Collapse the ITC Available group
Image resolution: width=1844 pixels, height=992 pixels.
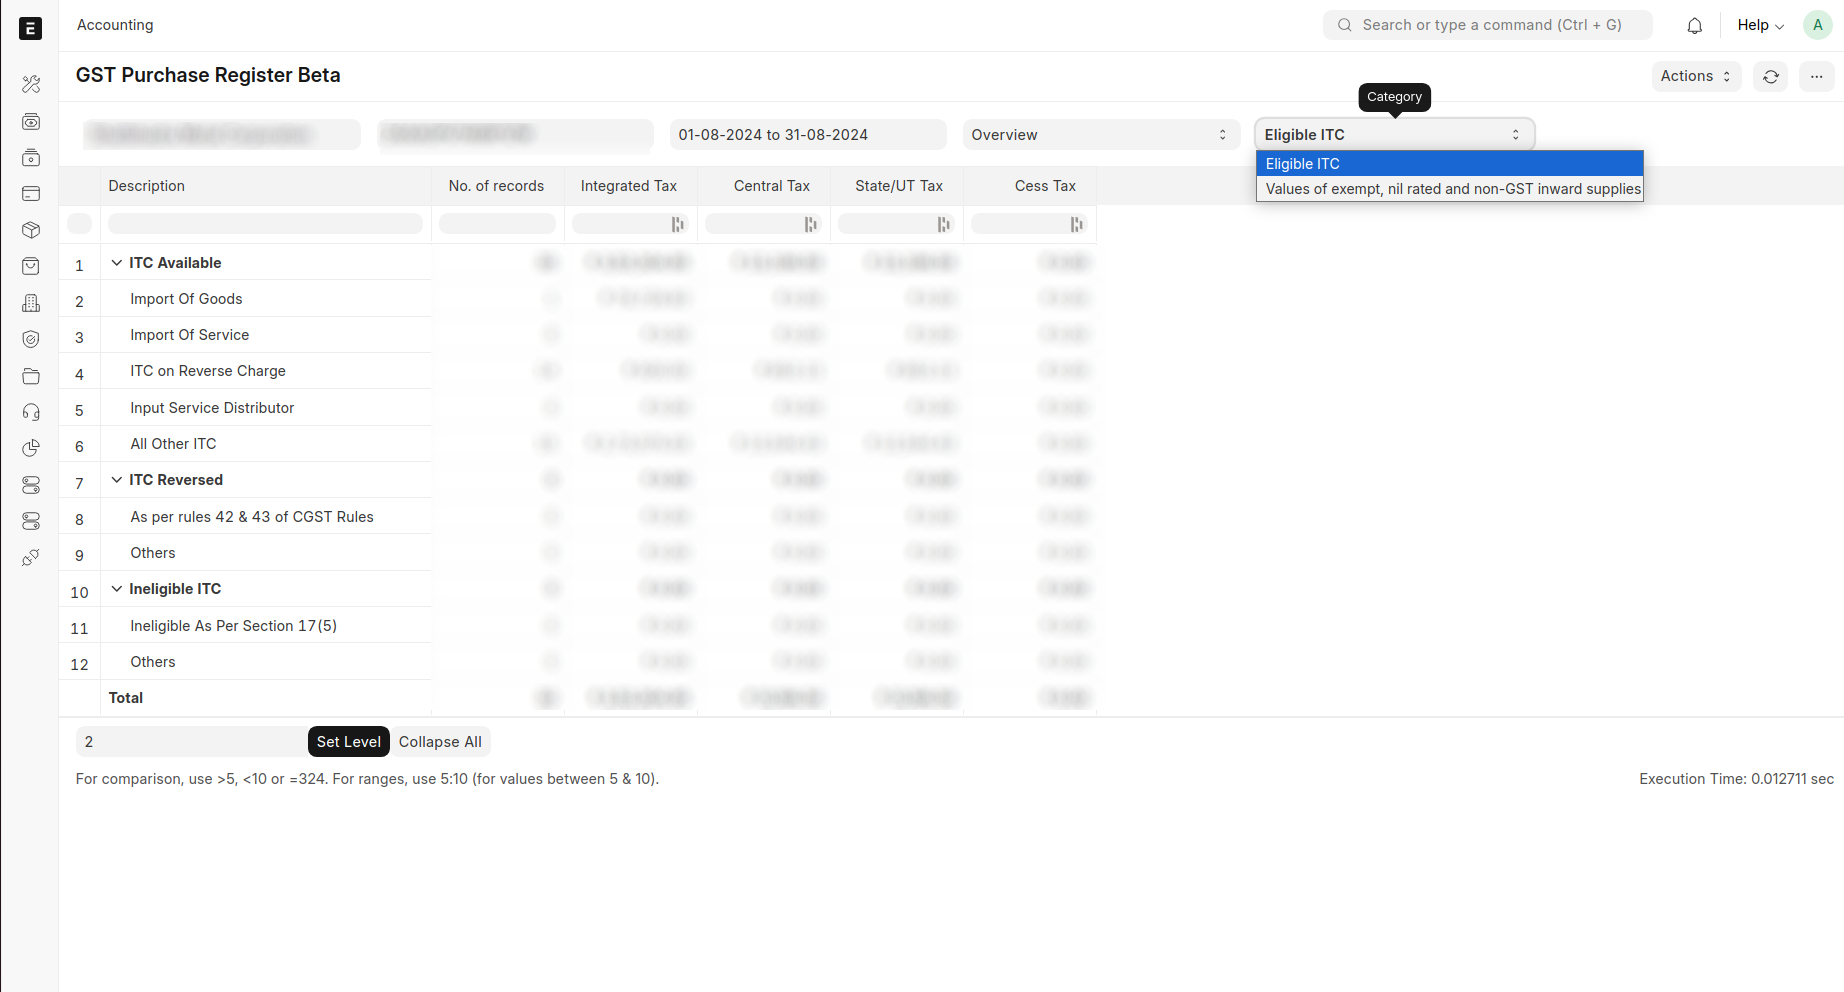point(117,263)
